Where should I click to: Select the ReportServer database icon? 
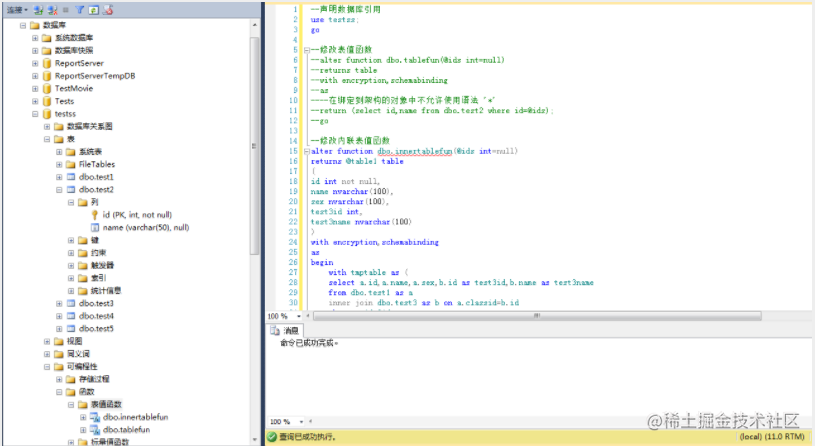(x=47, y=63)
